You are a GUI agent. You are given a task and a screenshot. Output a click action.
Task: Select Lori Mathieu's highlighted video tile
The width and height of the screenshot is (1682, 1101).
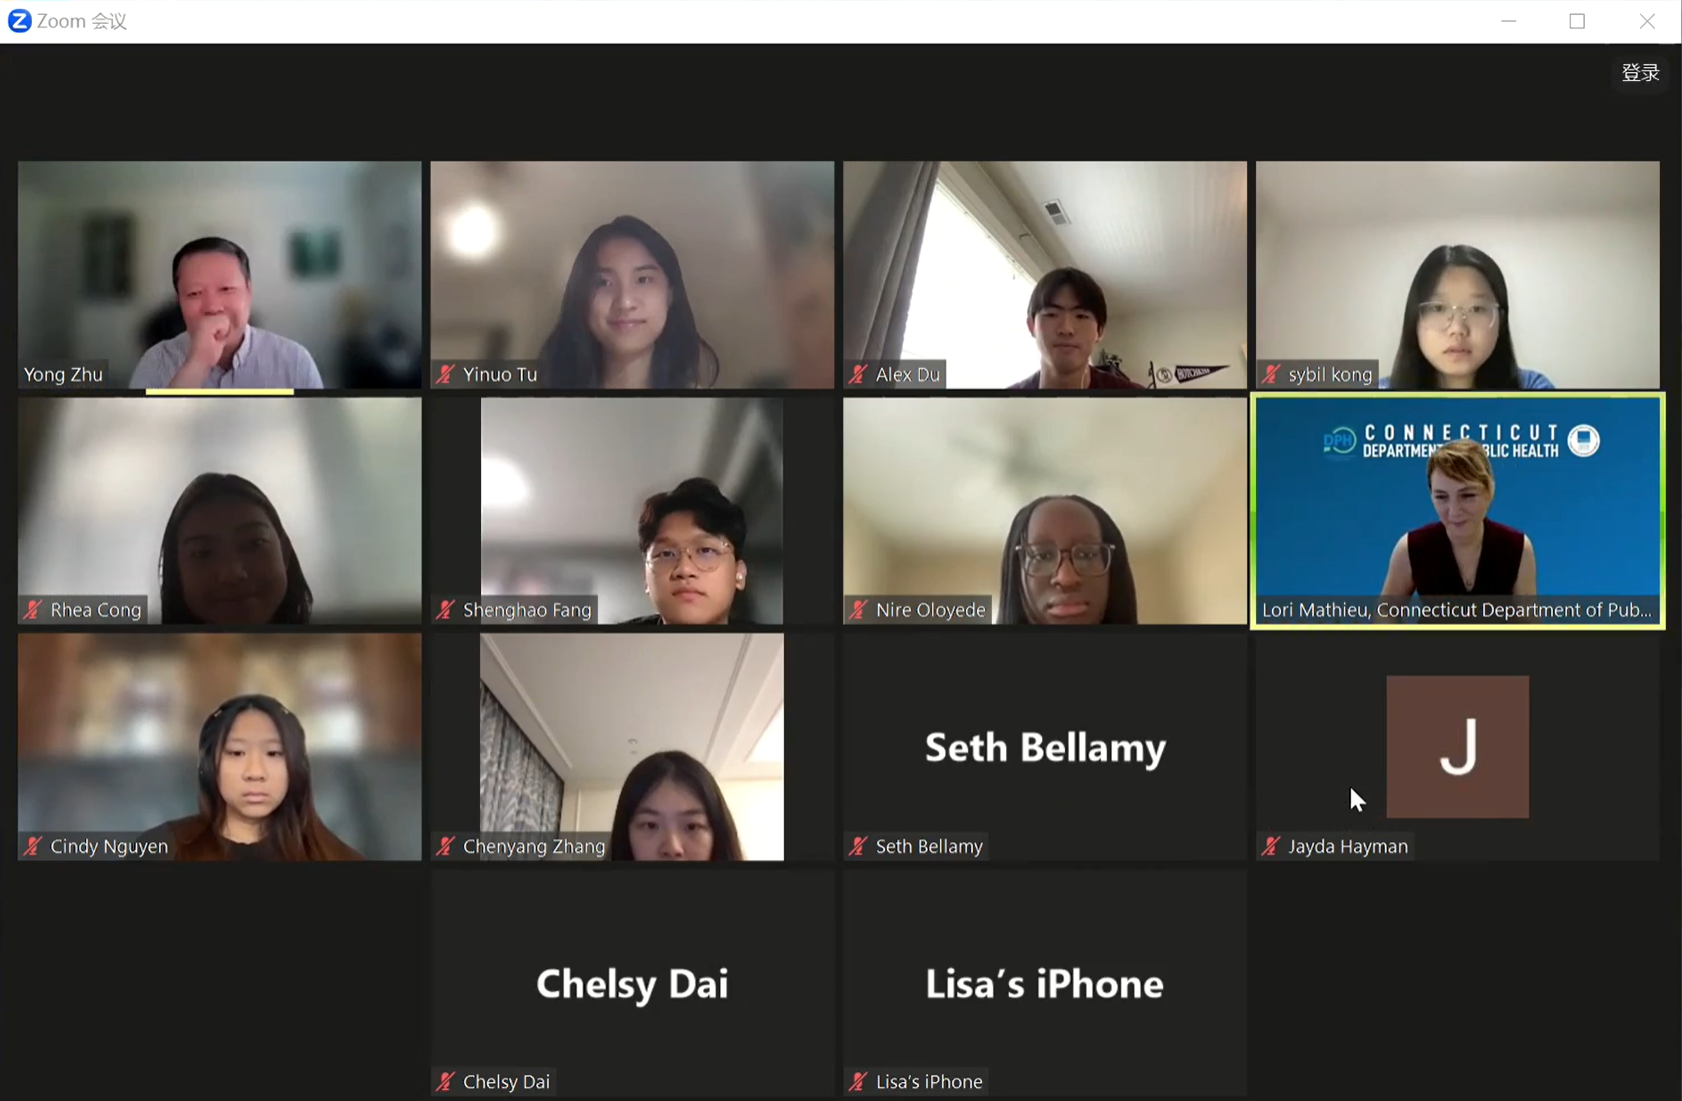[1458, 511]
